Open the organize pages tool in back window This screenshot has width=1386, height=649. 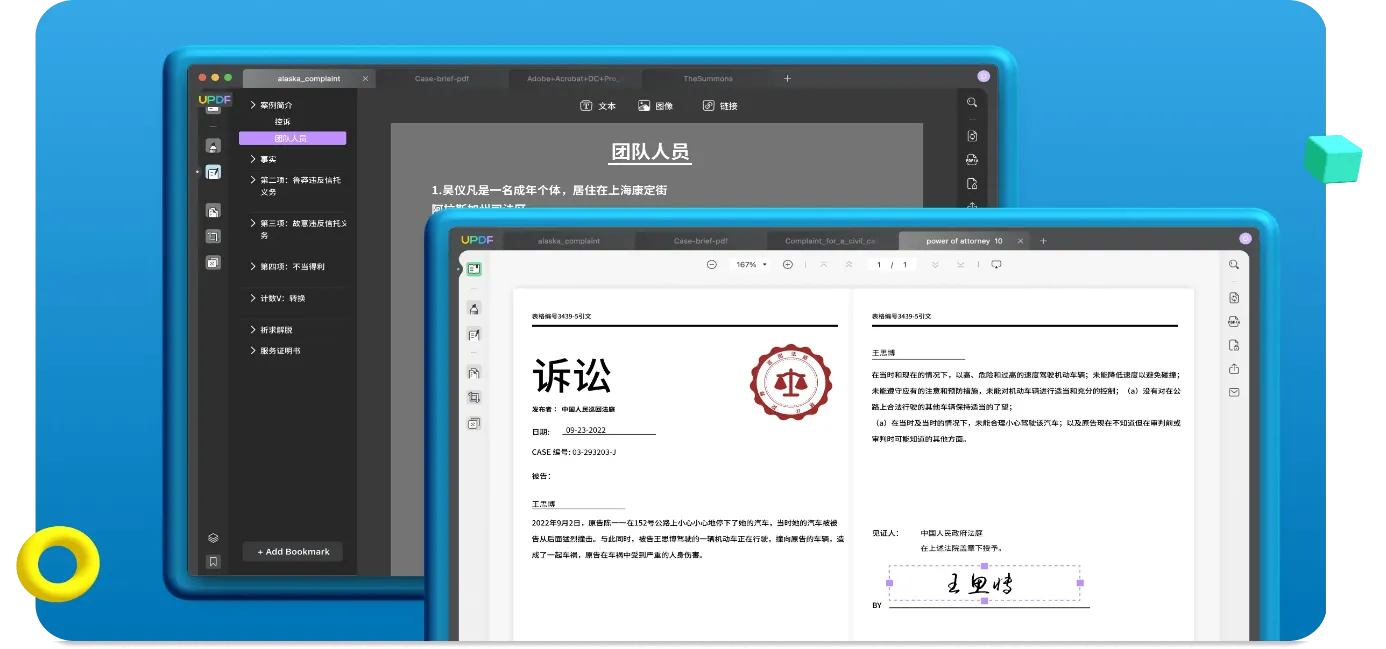tap(213, 211)
